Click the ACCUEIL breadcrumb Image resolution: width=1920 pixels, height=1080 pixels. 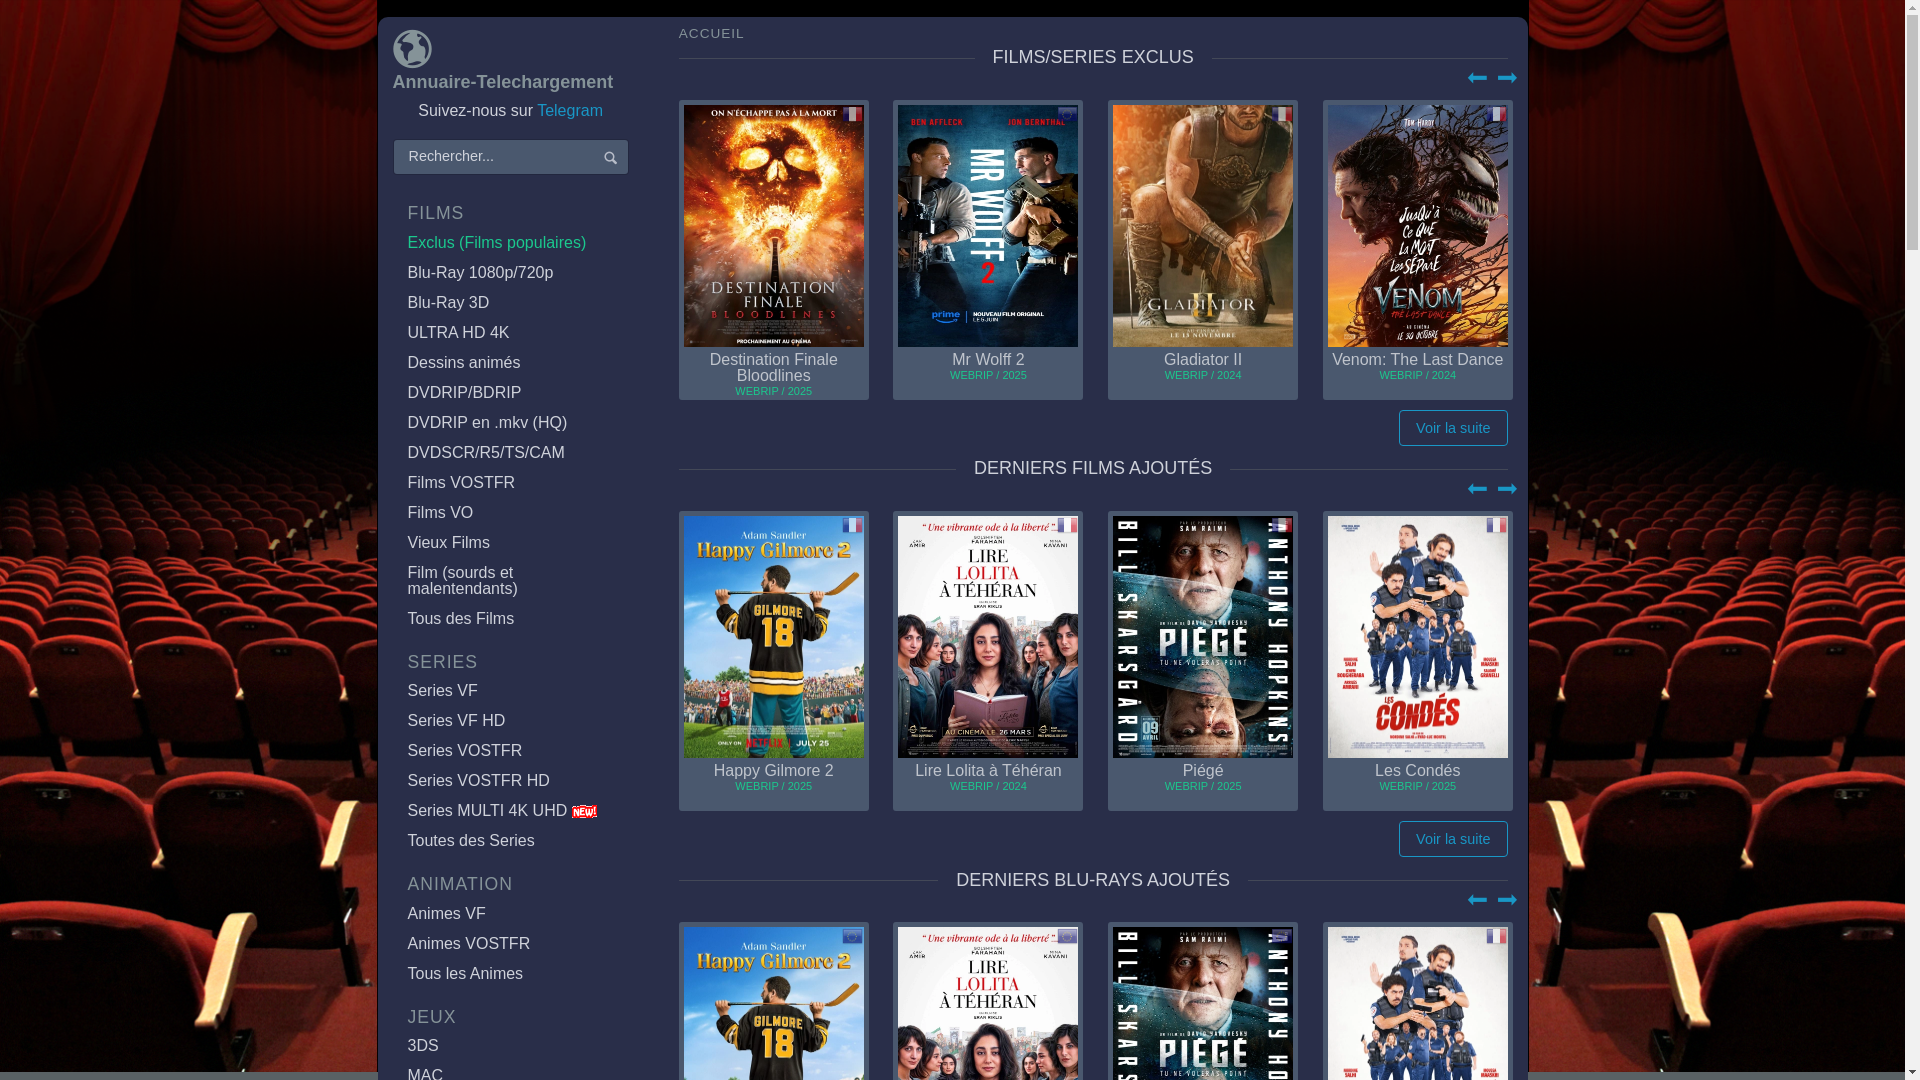click(711, 34)
